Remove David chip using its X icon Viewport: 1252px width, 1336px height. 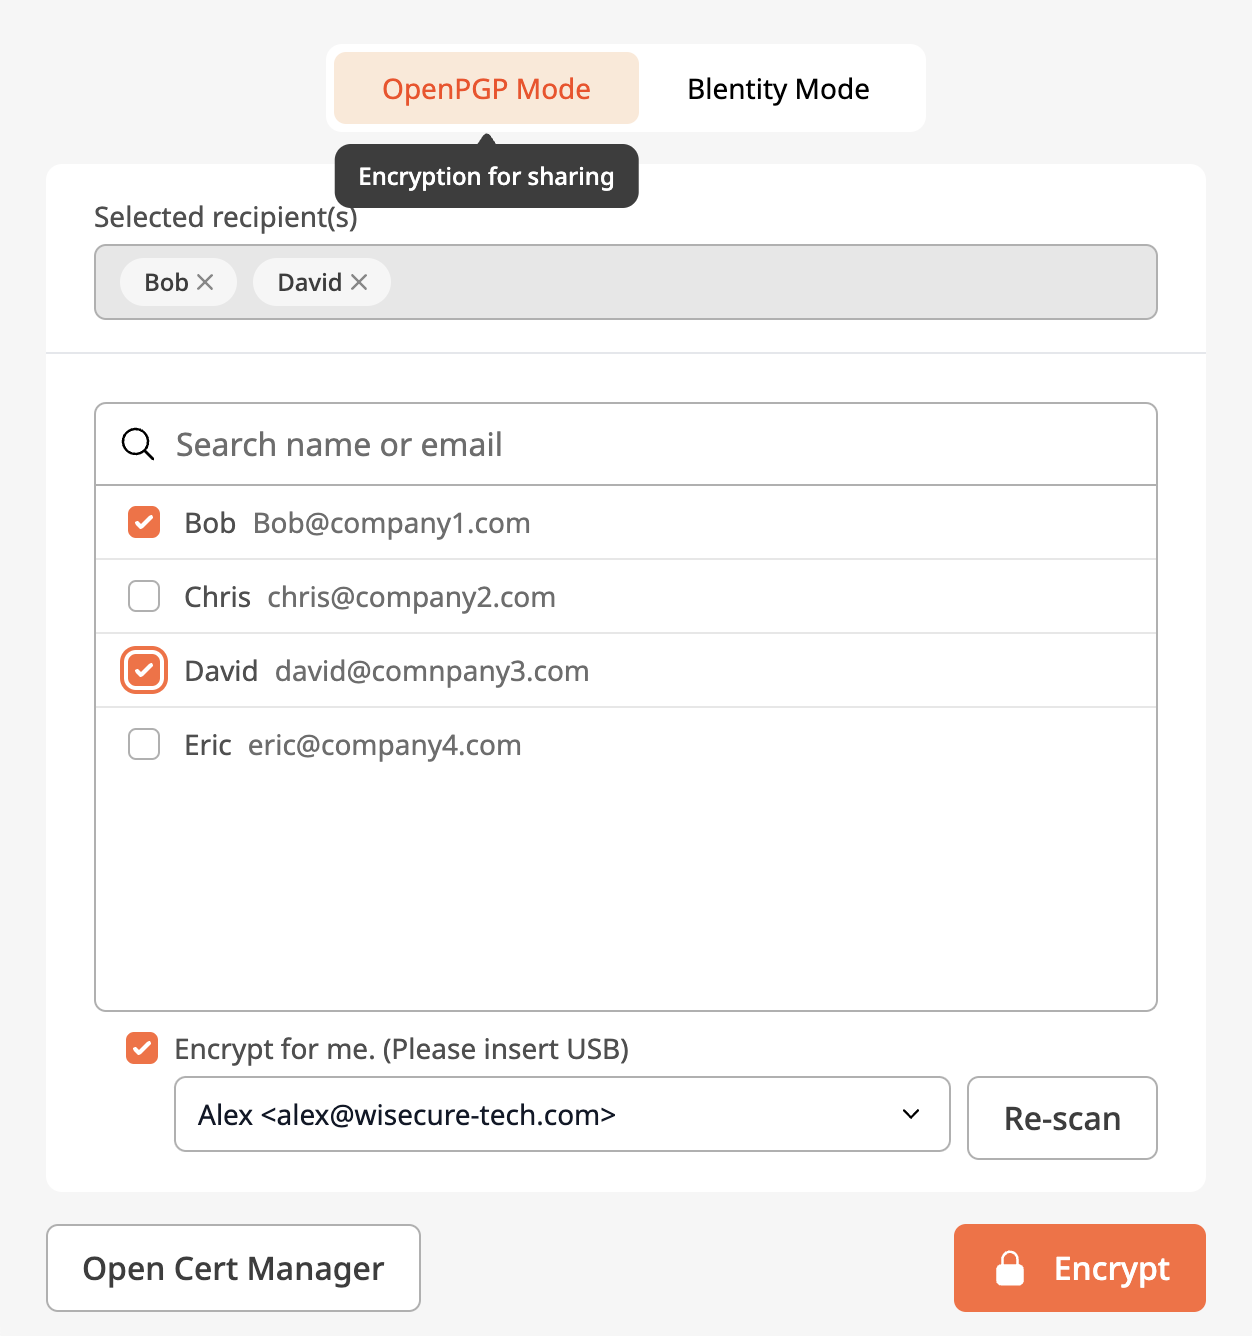tap(359, 283)
